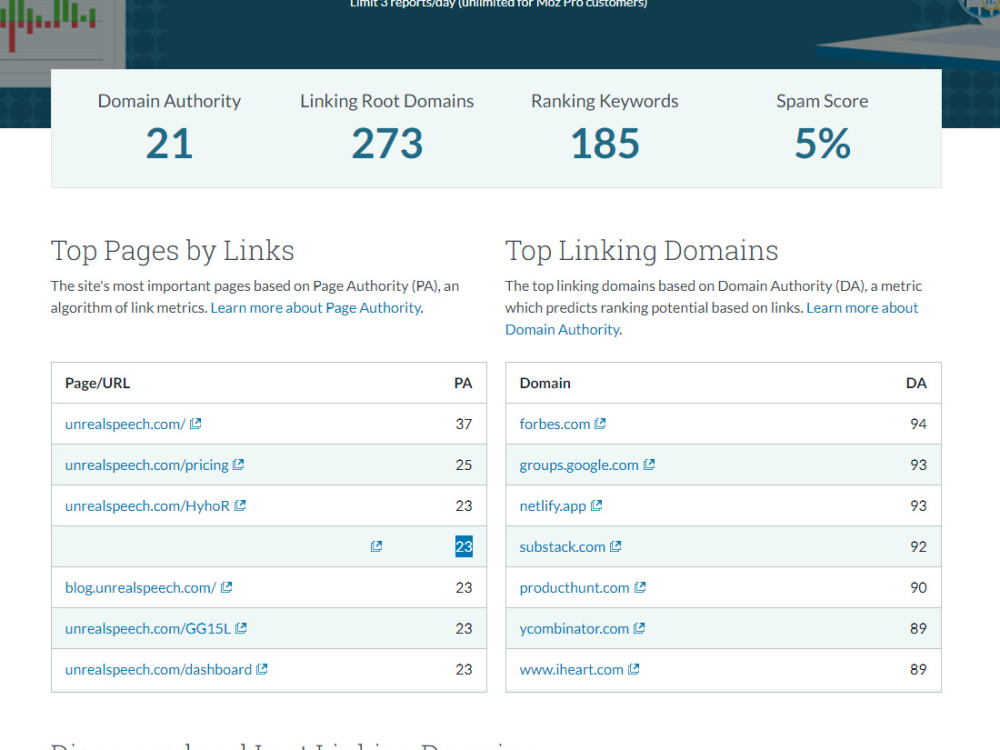Open external link icon beside ycombinator.com

639,628
